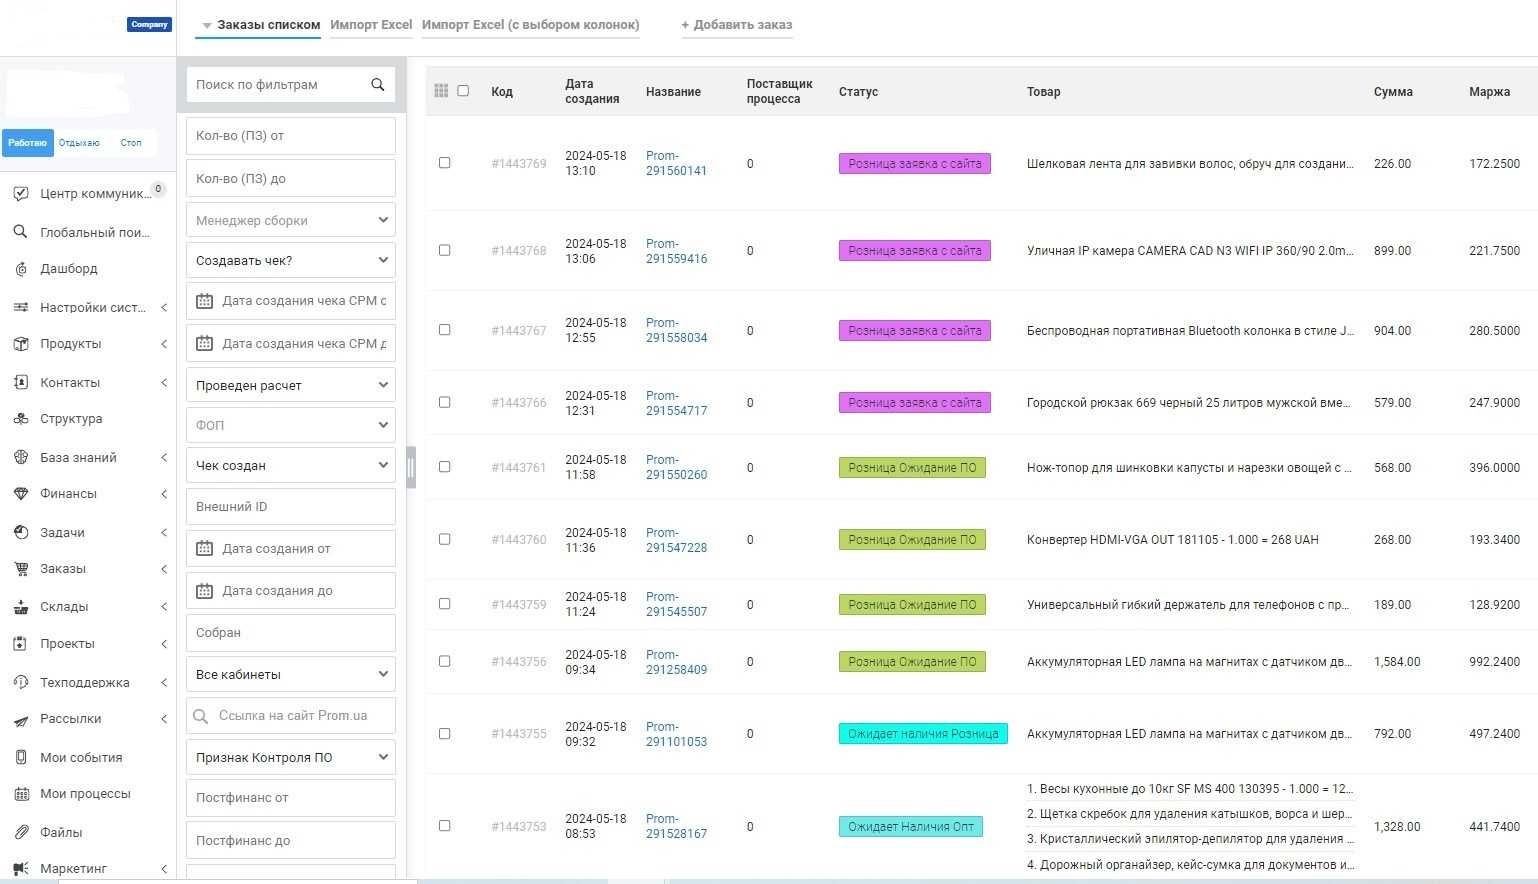1538x884 pixels.
Task: Click green Розница Ожидание ПО status of #1443761
Action: (x=912, y=467)
